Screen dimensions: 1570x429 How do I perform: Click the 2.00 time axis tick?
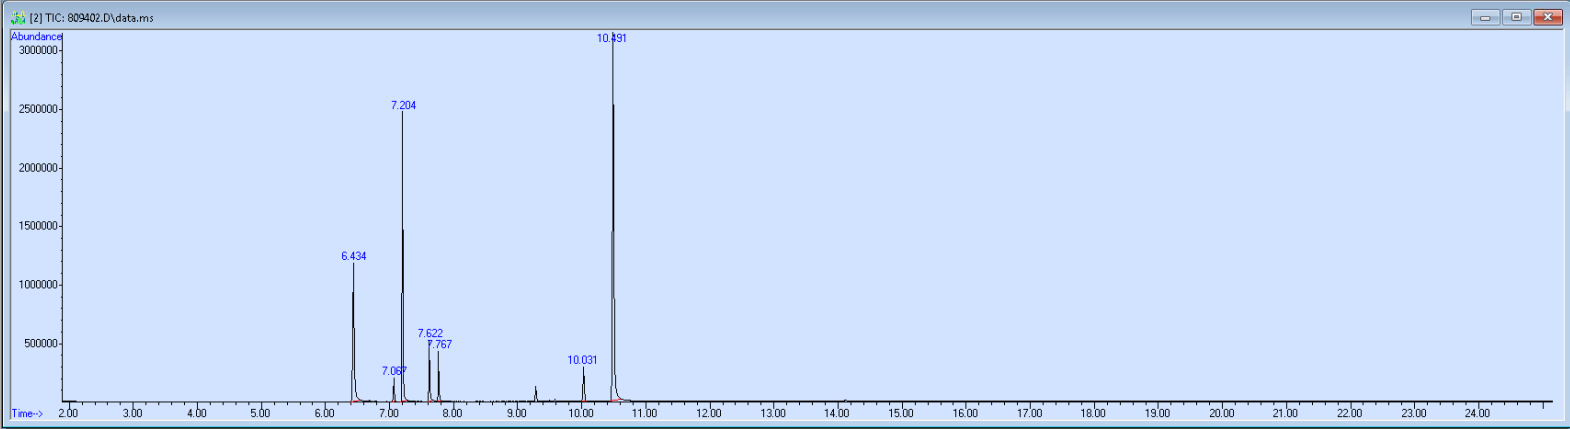(68, 413)
